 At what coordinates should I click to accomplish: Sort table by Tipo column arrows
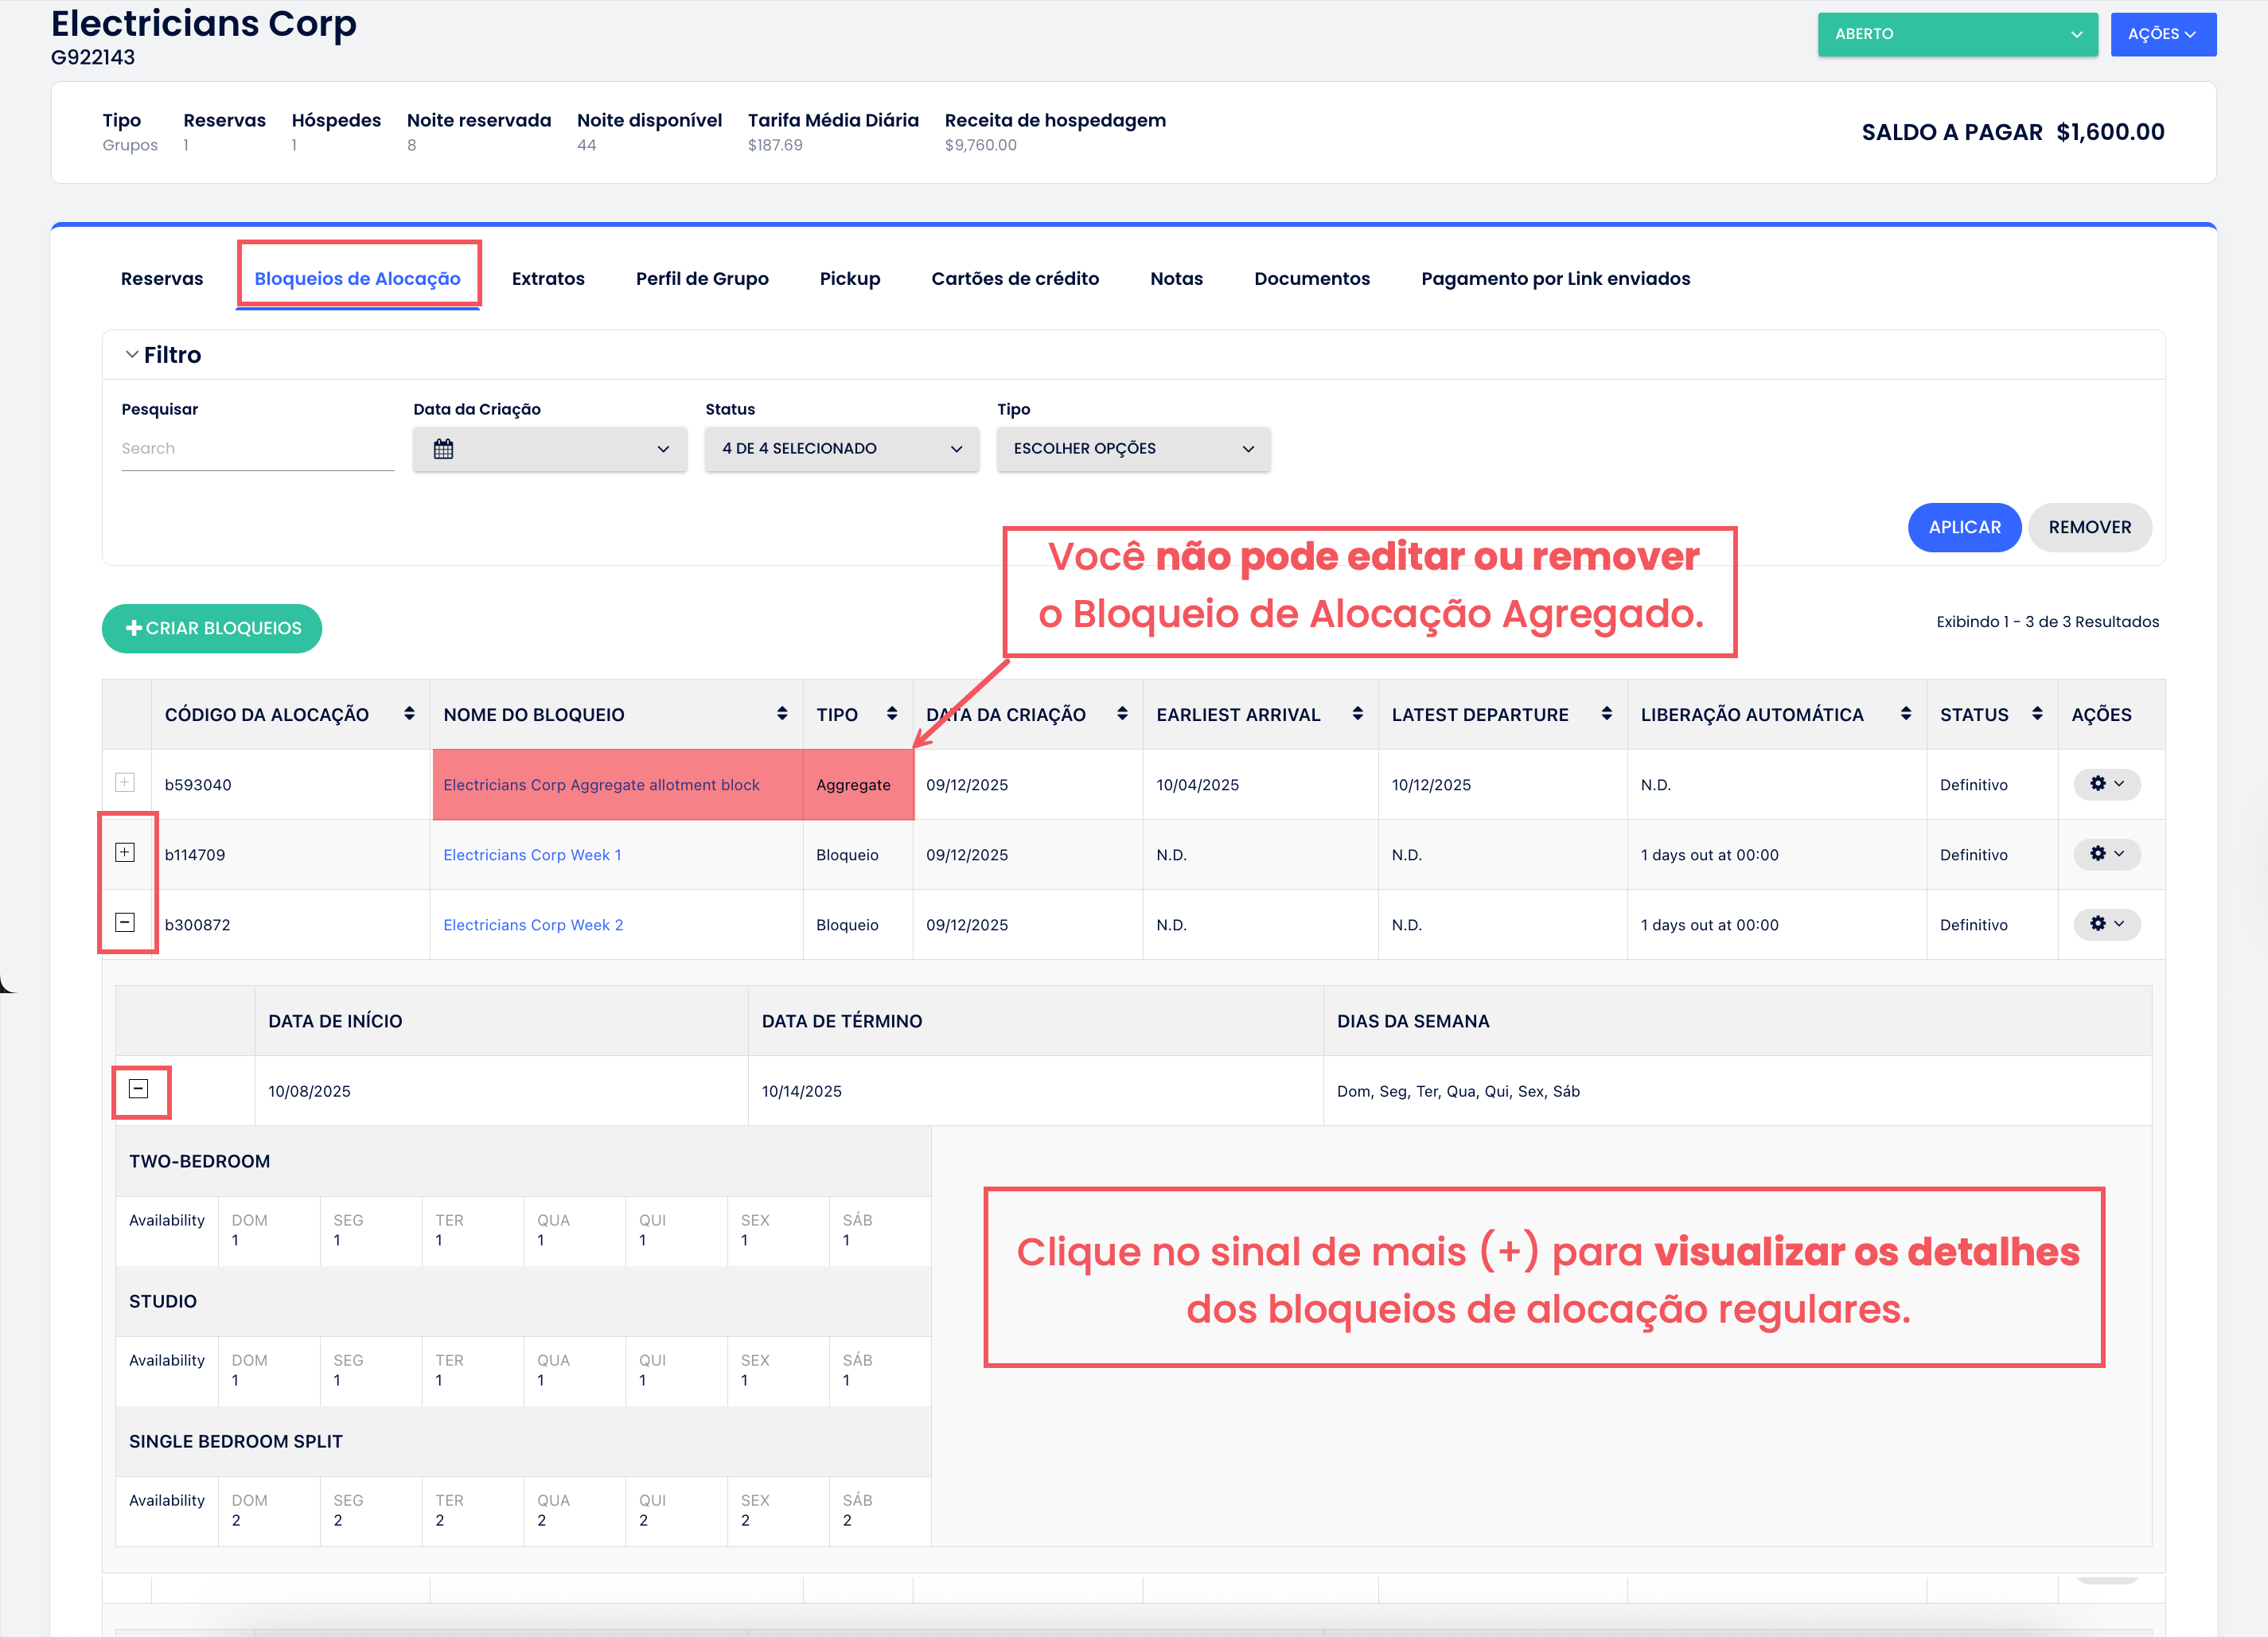pos(891,714)
